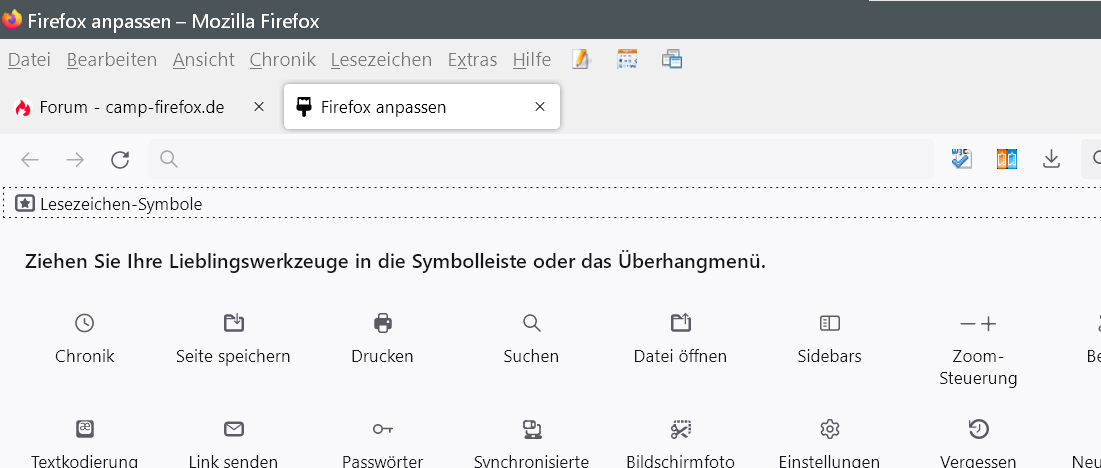This screenshot has height=468, width=1101.
Task: Click the Datei öffnen icon
Action: [x=680, y=323]
